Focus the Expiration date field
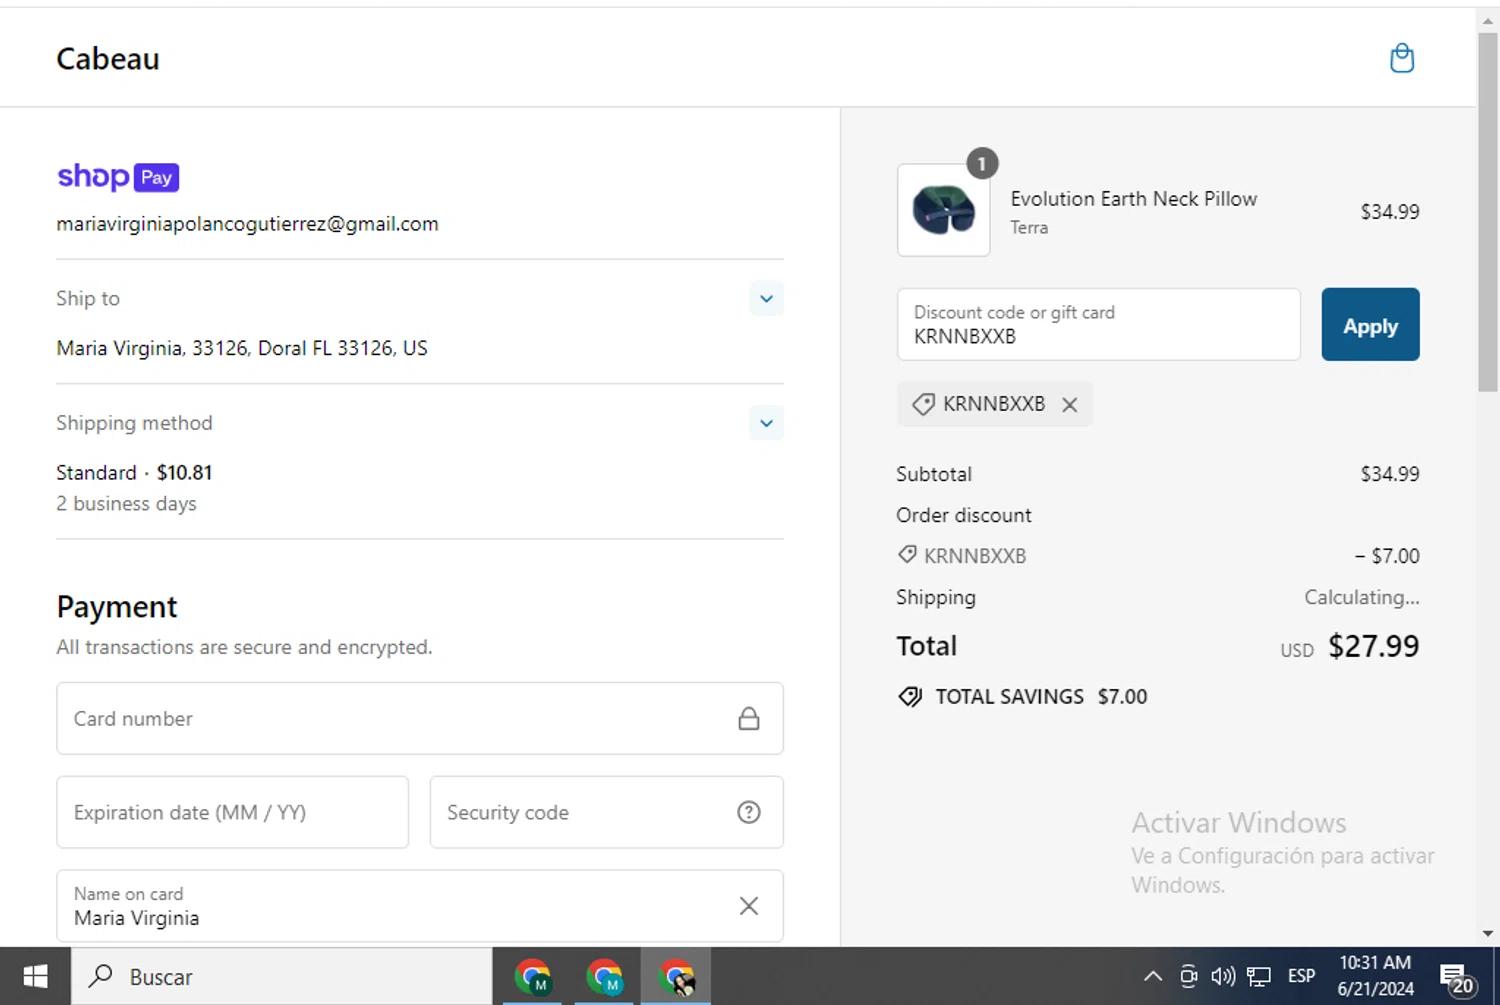This screenshot has height=1005, width=1500. [233, 812]
